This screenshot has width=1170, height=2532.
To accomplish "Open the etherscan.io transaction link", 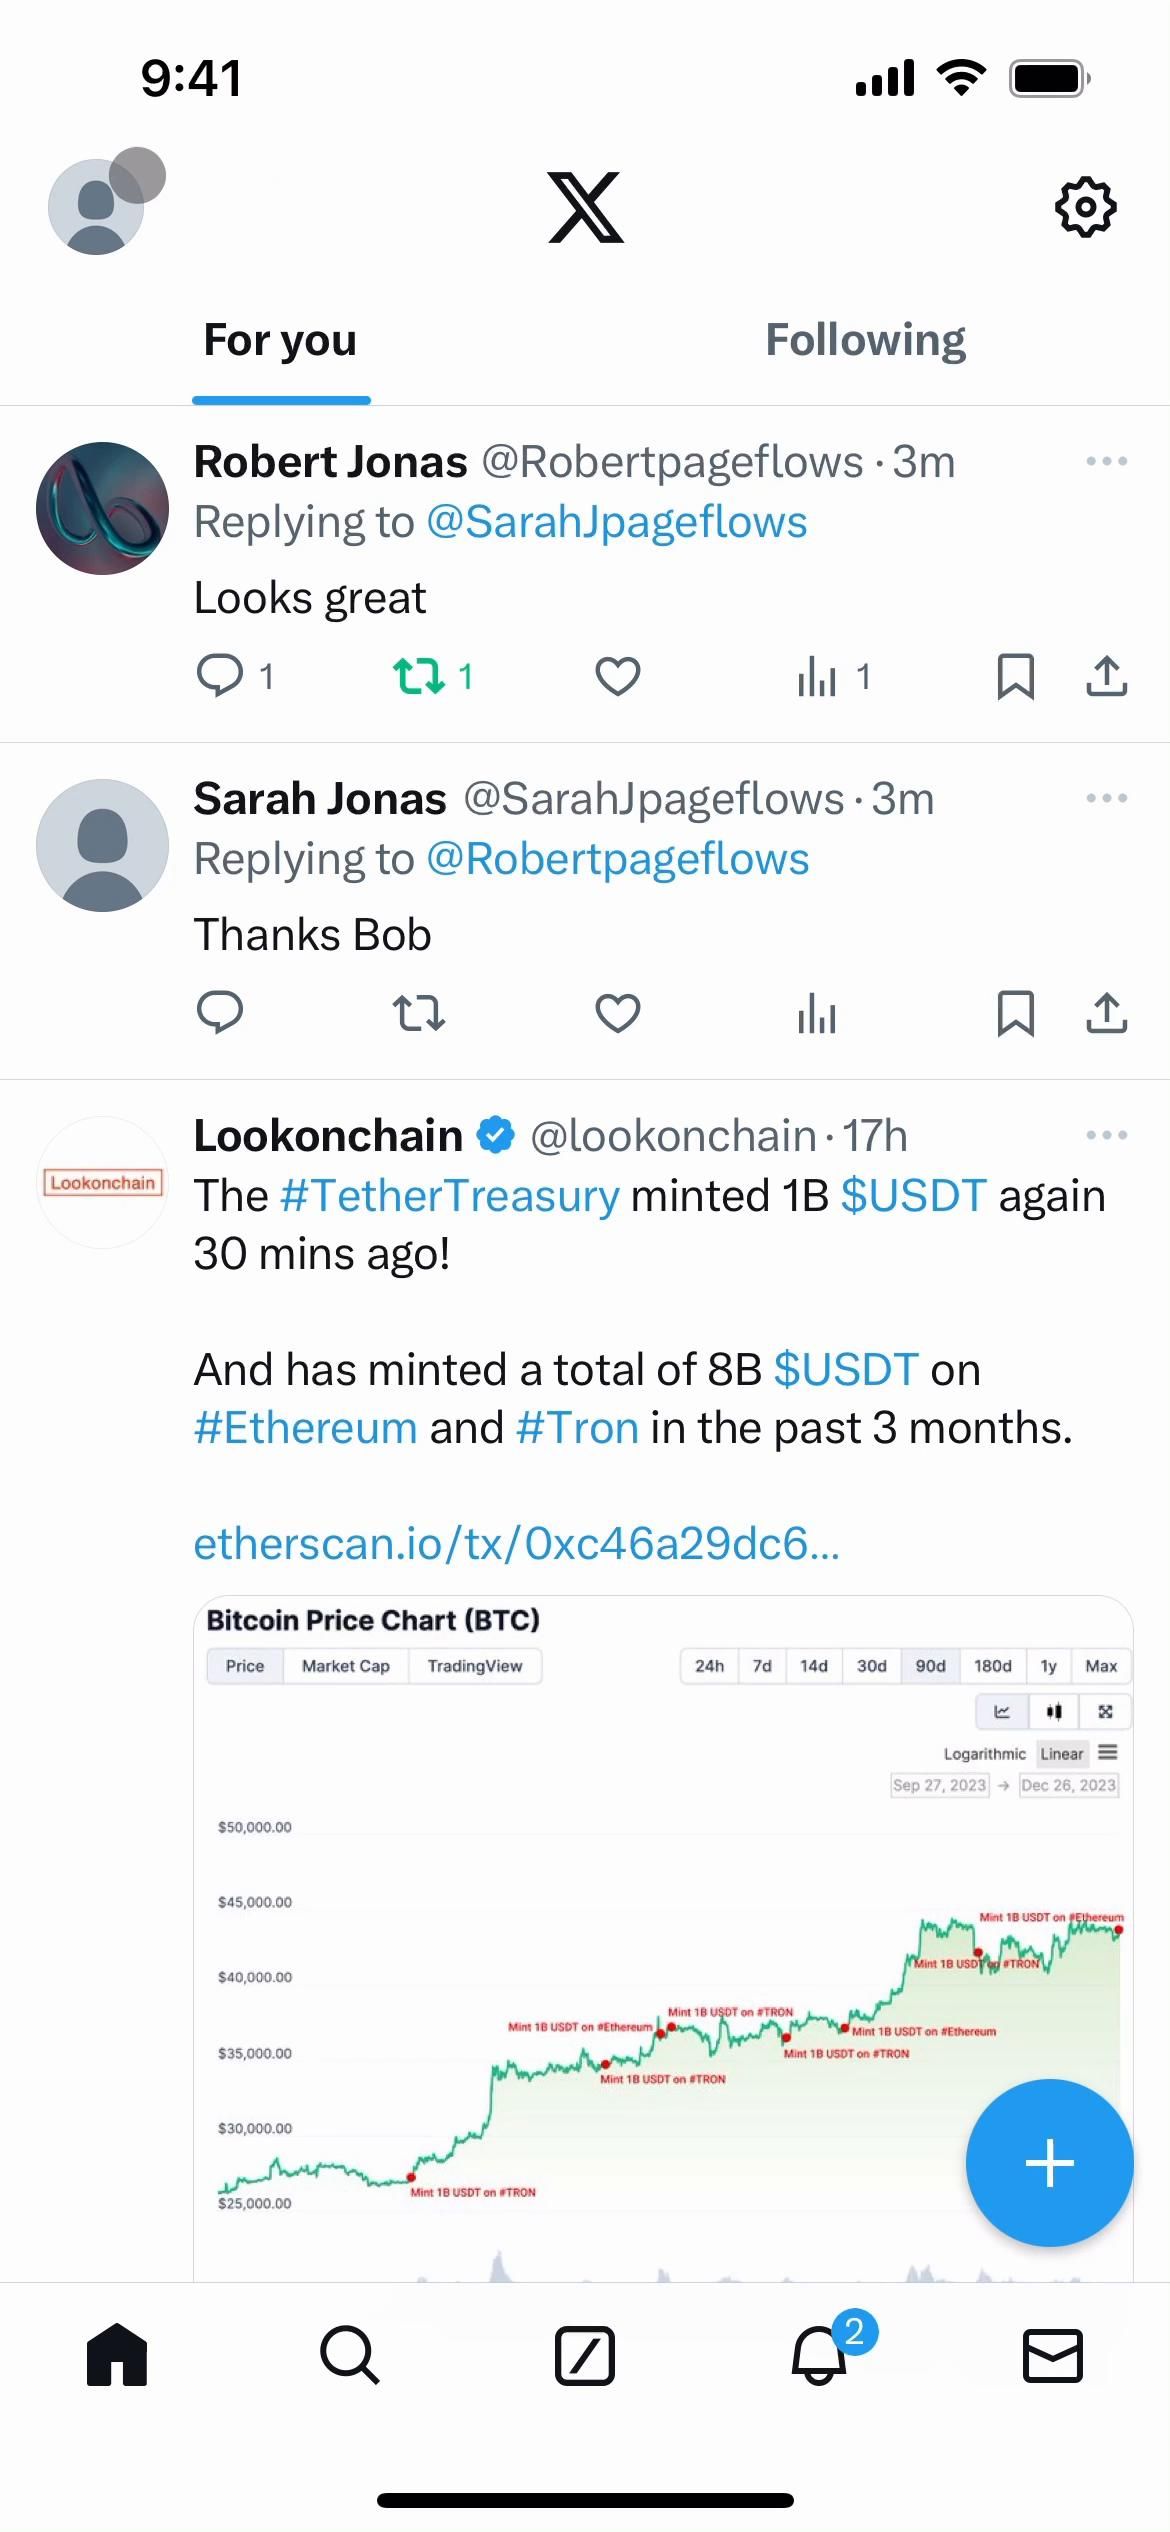I will point(516,1544).
